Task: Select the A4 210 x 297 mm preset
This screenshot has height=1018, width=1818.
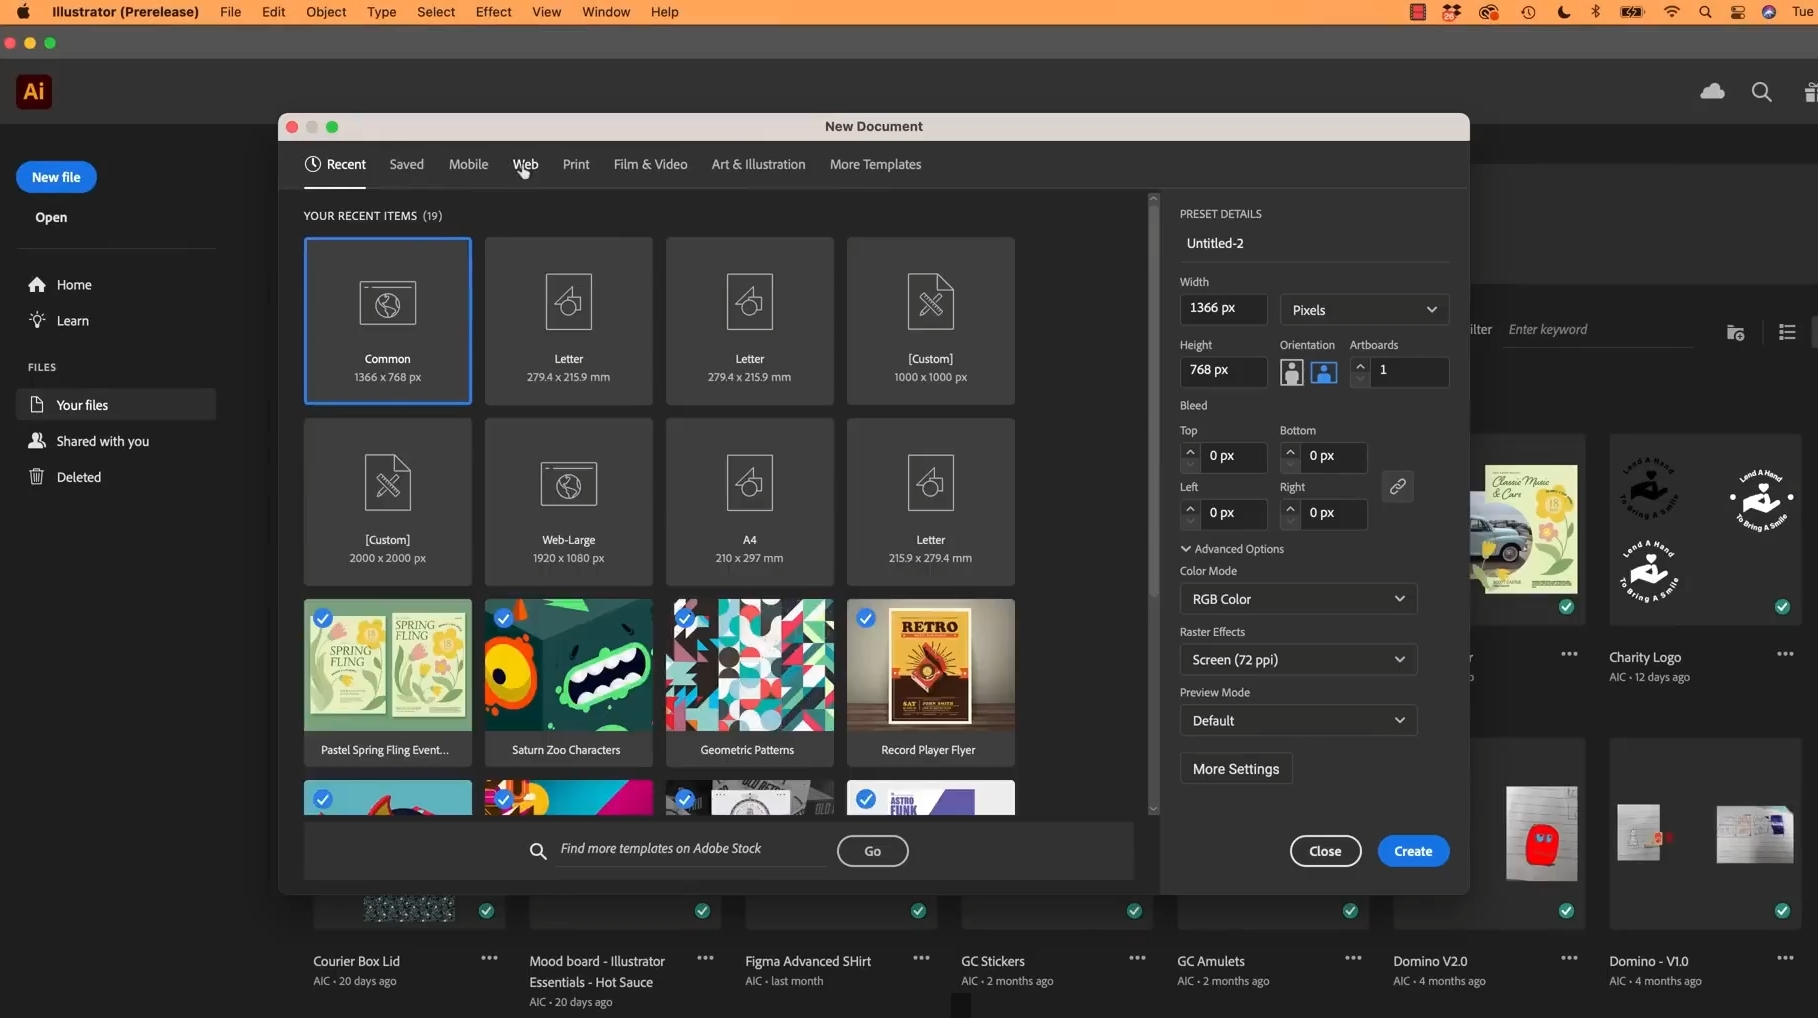Action: 749,502
